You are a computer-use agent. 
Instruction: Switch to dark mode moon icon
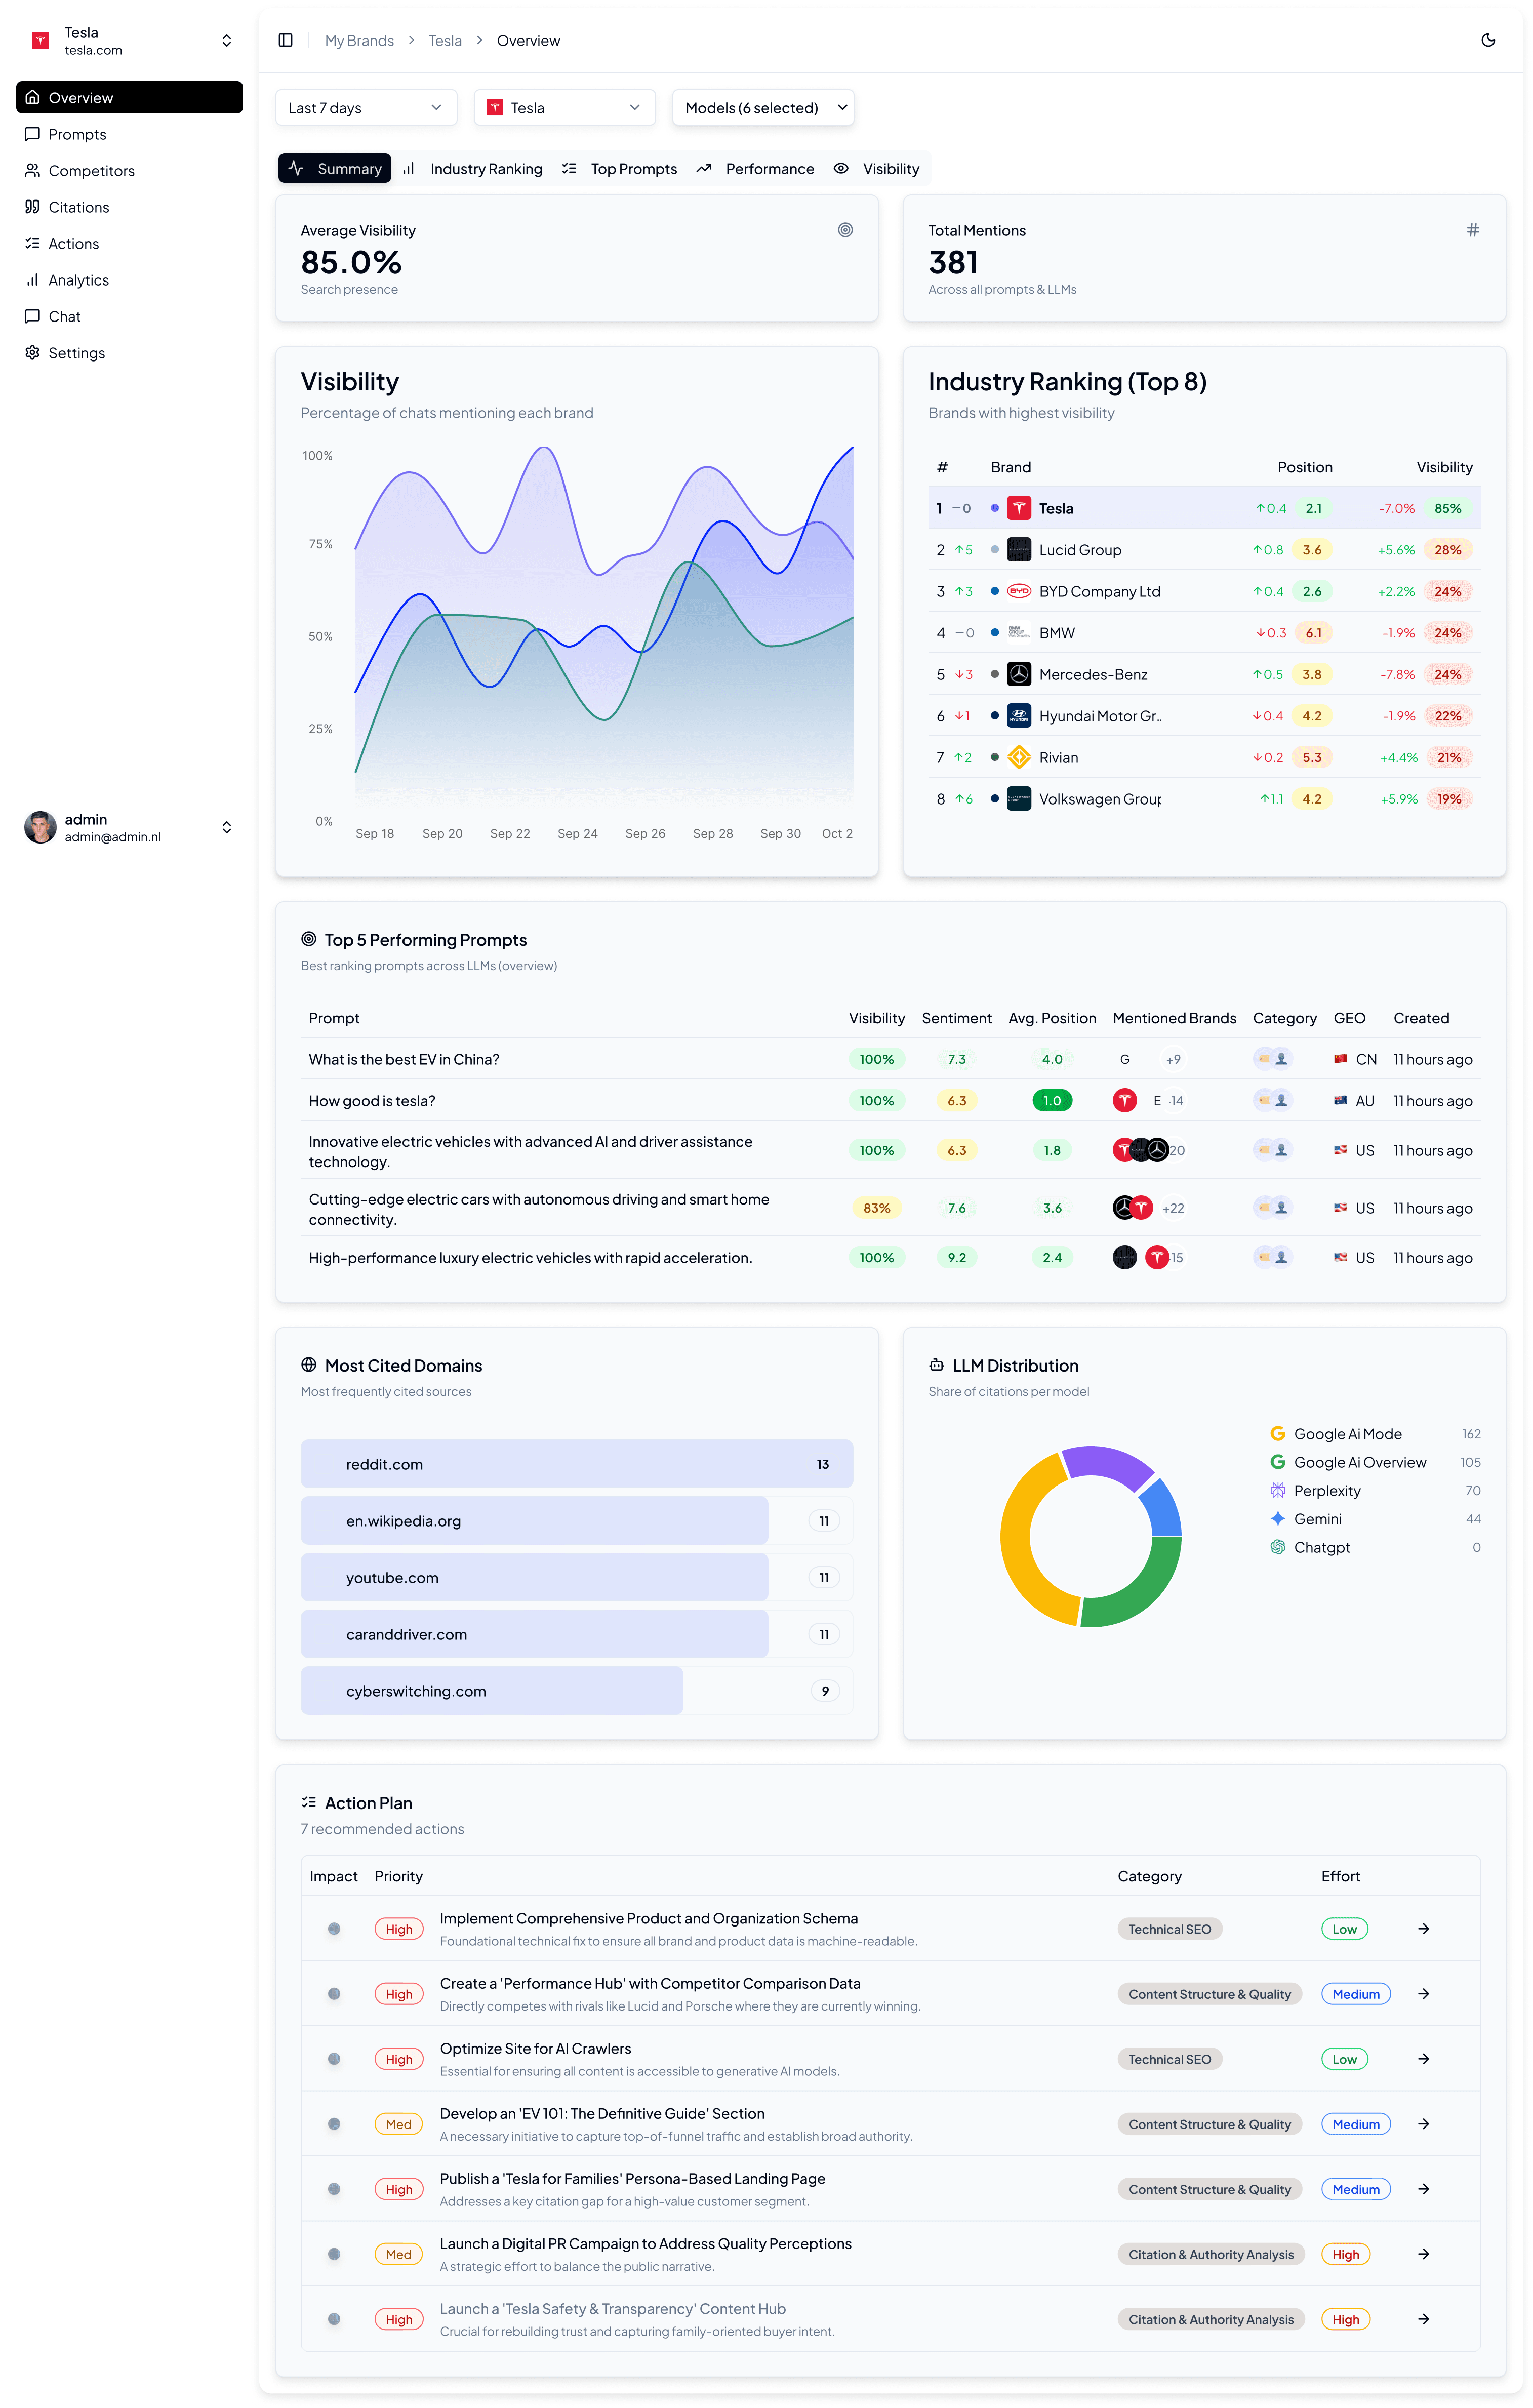tap(1487, 40)
